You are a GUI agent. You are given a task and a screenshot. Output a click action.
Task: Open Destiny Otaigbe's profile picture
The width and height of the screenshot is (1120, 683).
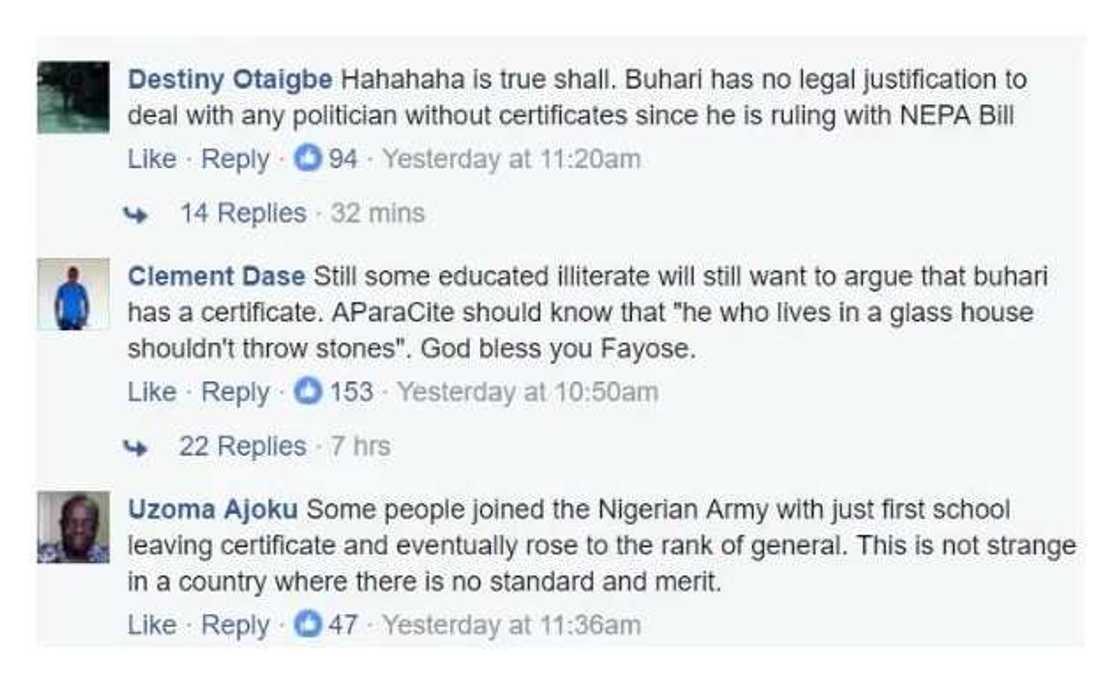coord(73,97)
